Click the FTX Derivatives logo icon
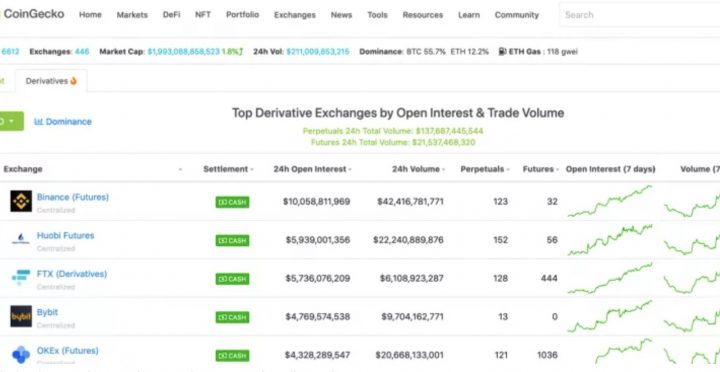 tap(21, 277)
